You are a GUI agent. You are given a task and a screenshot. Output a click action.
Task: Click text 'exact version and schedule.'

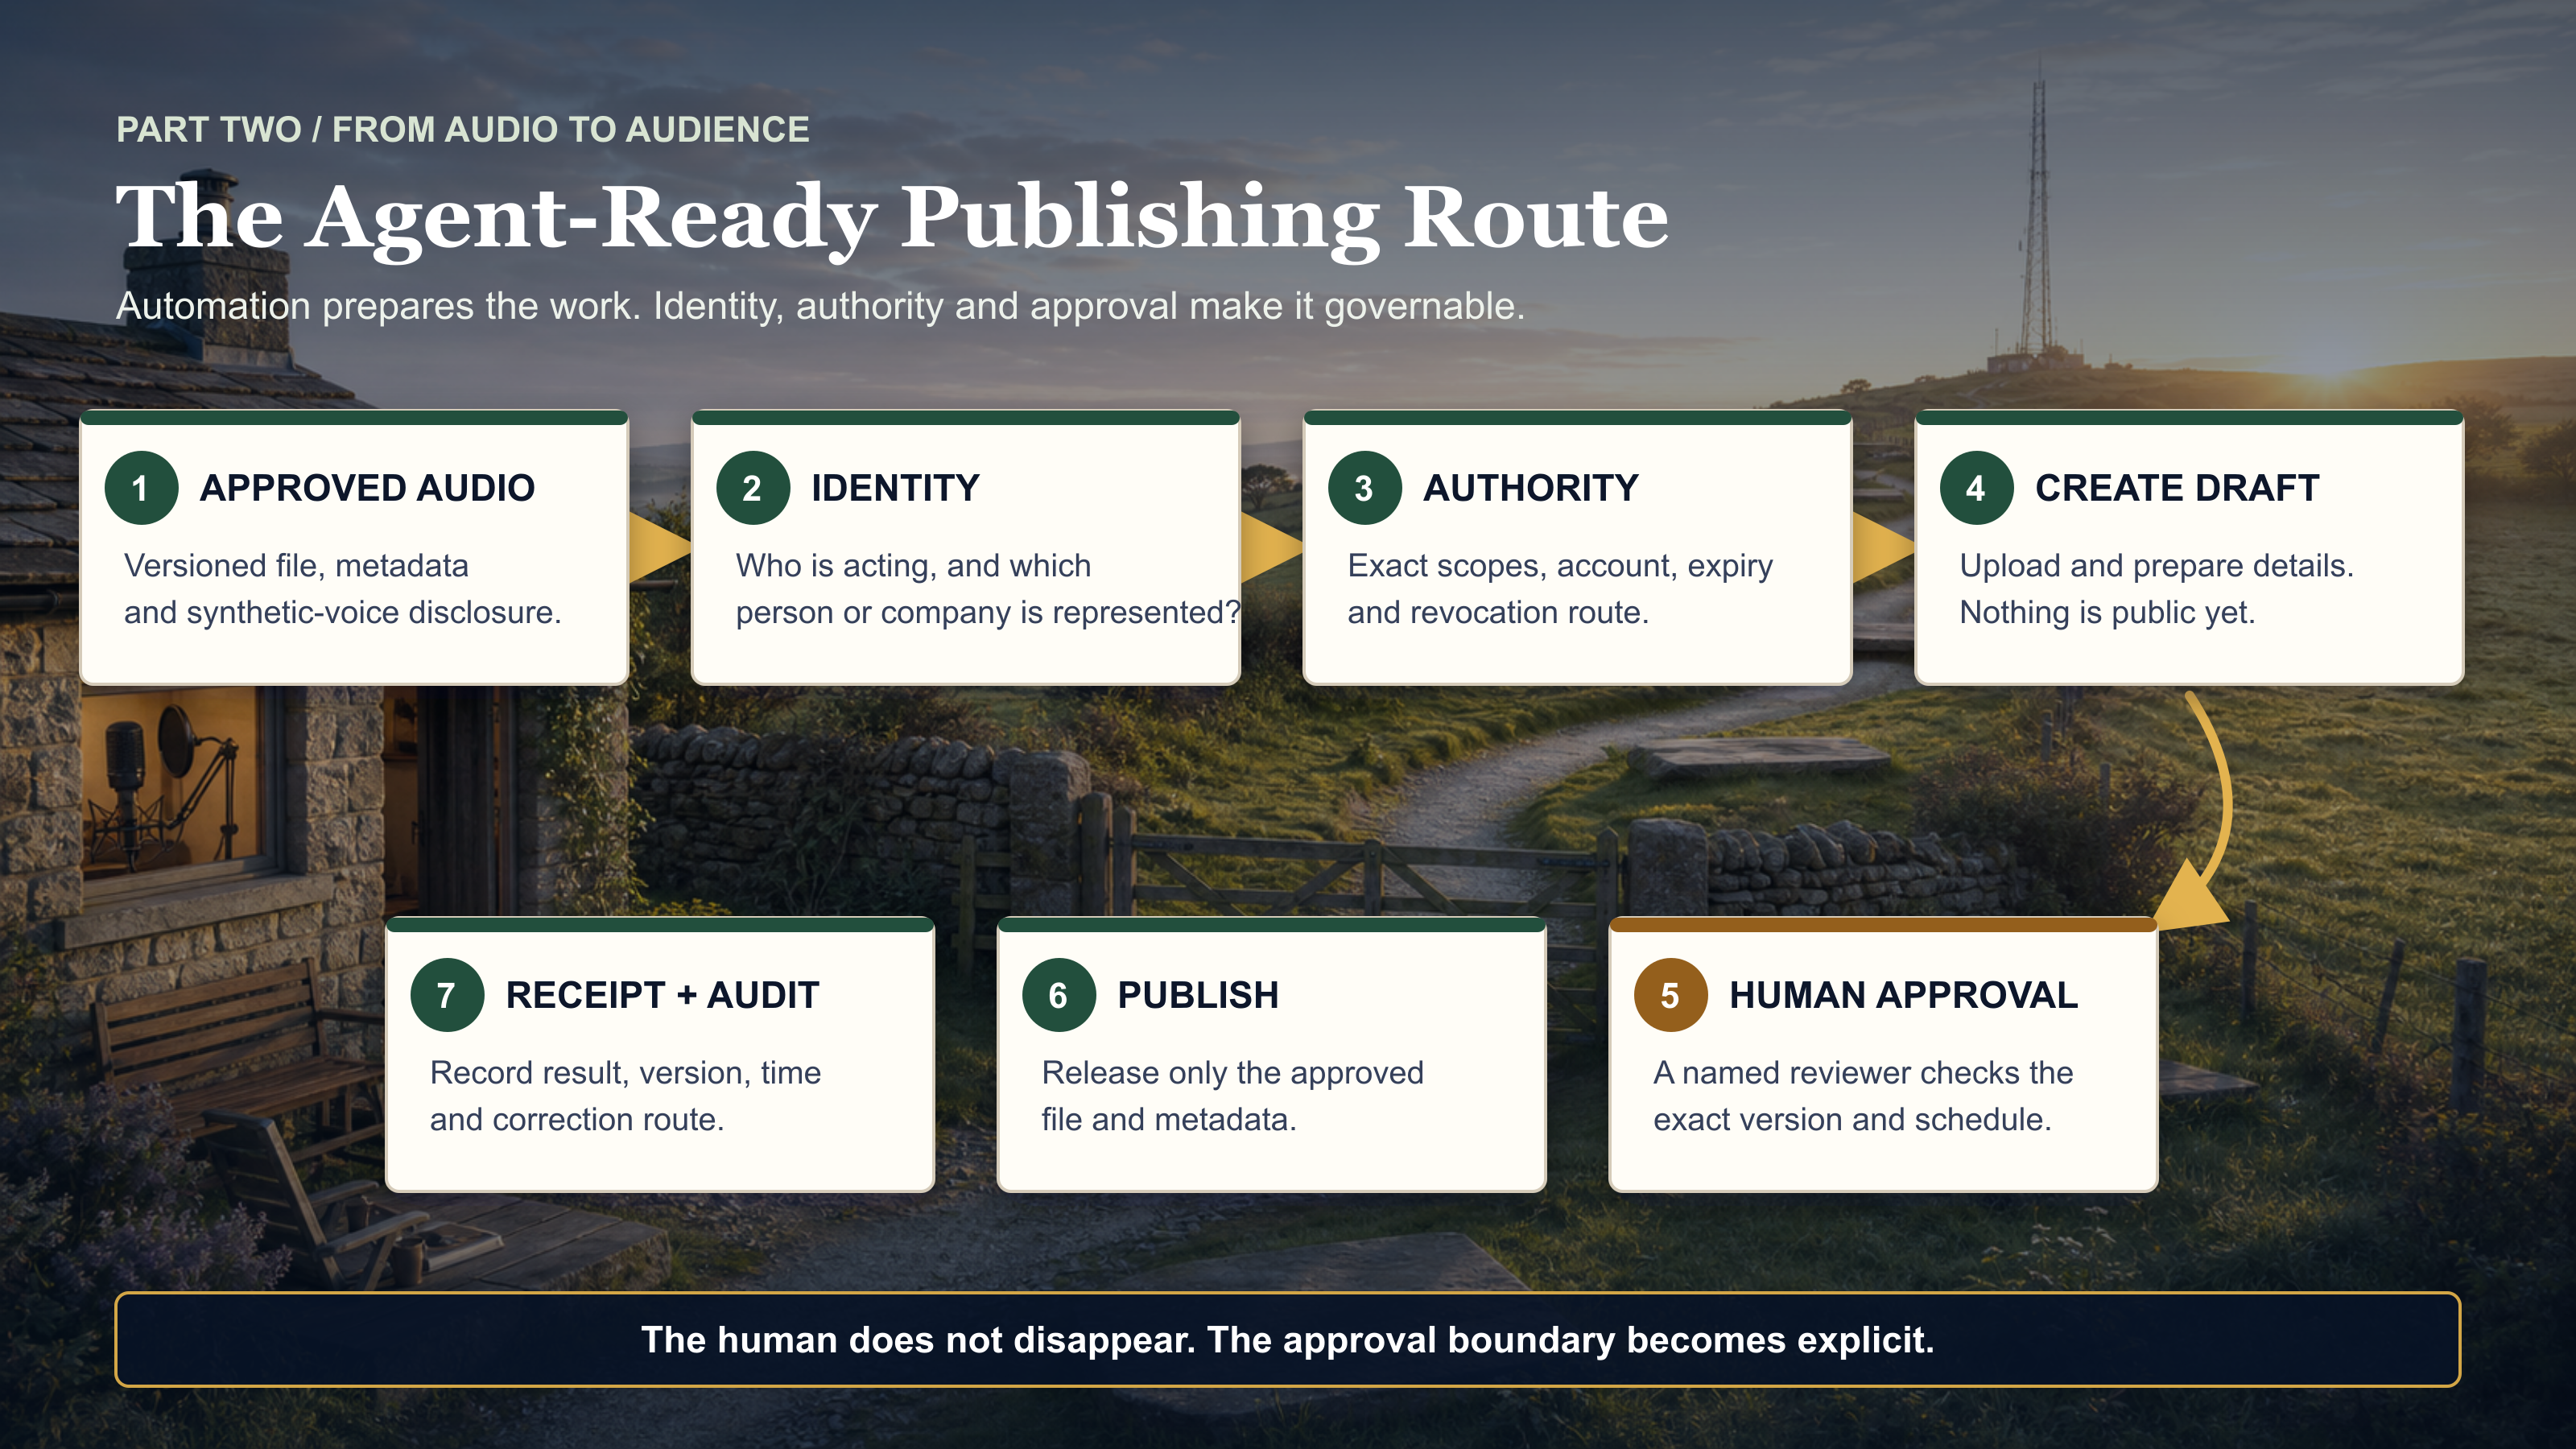pos(1852,1119)
